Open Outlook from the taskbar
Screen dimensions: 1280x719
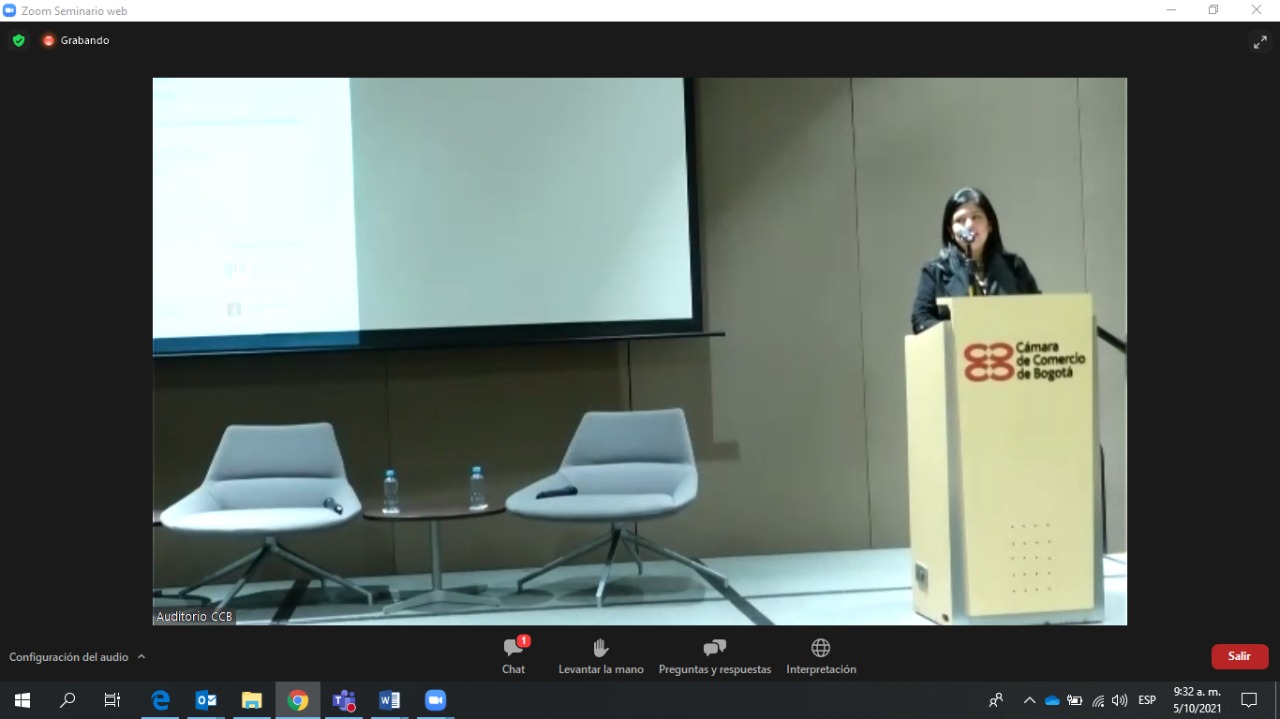point(206,700)
